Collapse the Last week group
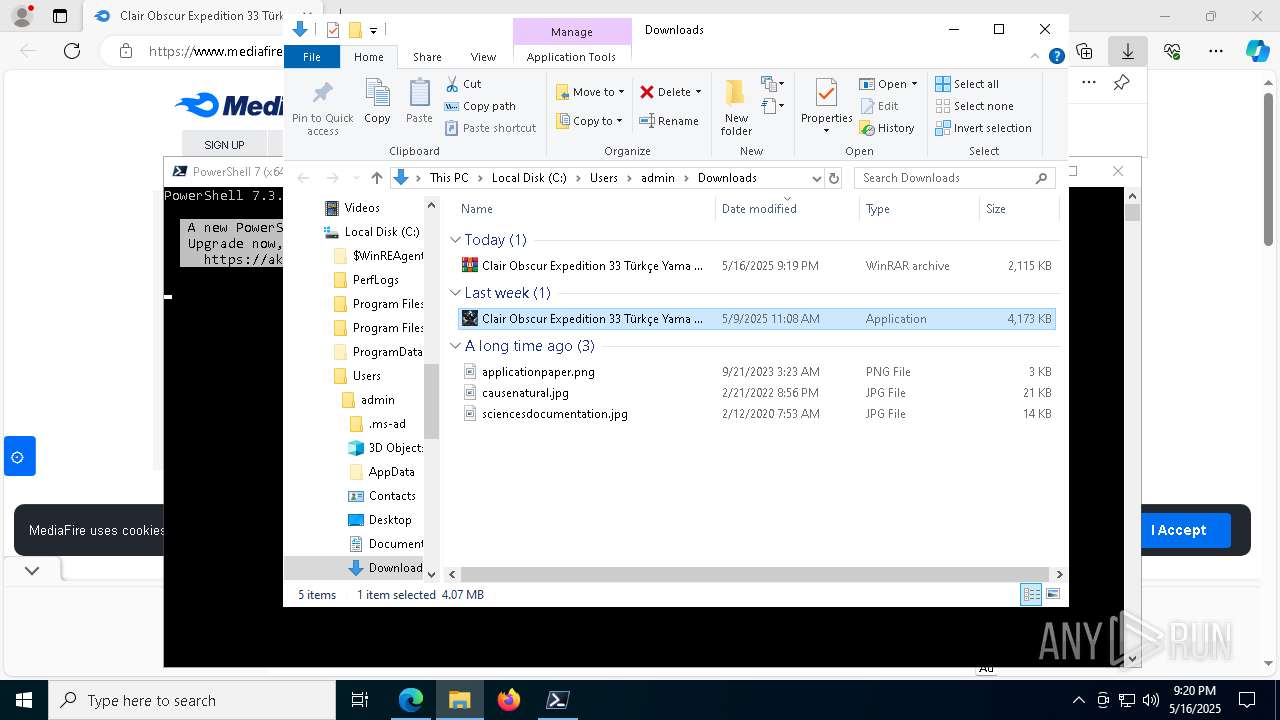The image size is (1280, 720). 455,293
